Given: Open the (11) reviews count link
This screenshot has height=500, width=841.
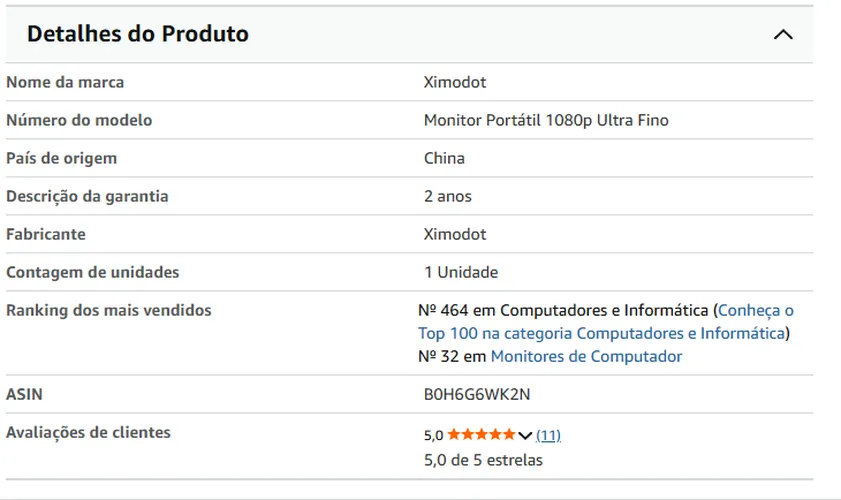Looking at the screenshot, I should [x=548, y=435].
